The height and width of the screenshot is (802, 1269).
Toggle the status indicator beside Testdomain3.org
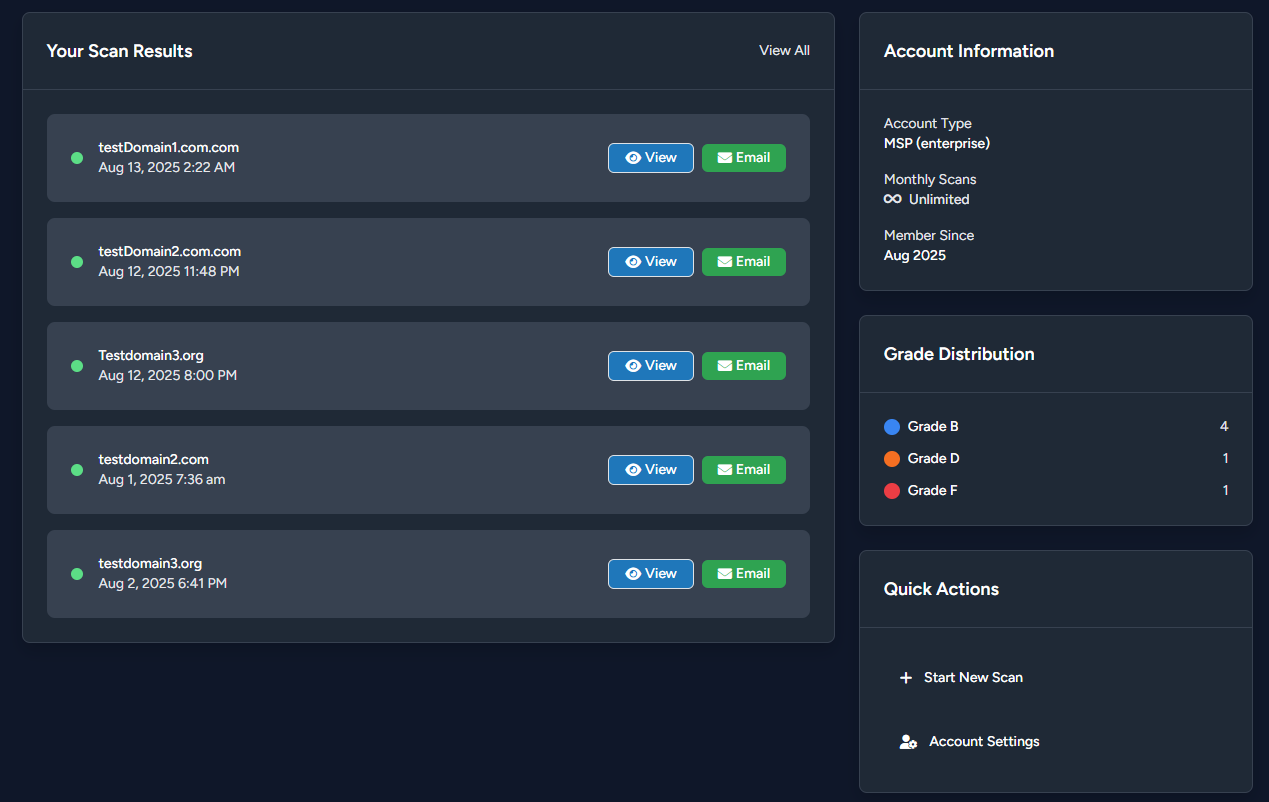[77, 366]
